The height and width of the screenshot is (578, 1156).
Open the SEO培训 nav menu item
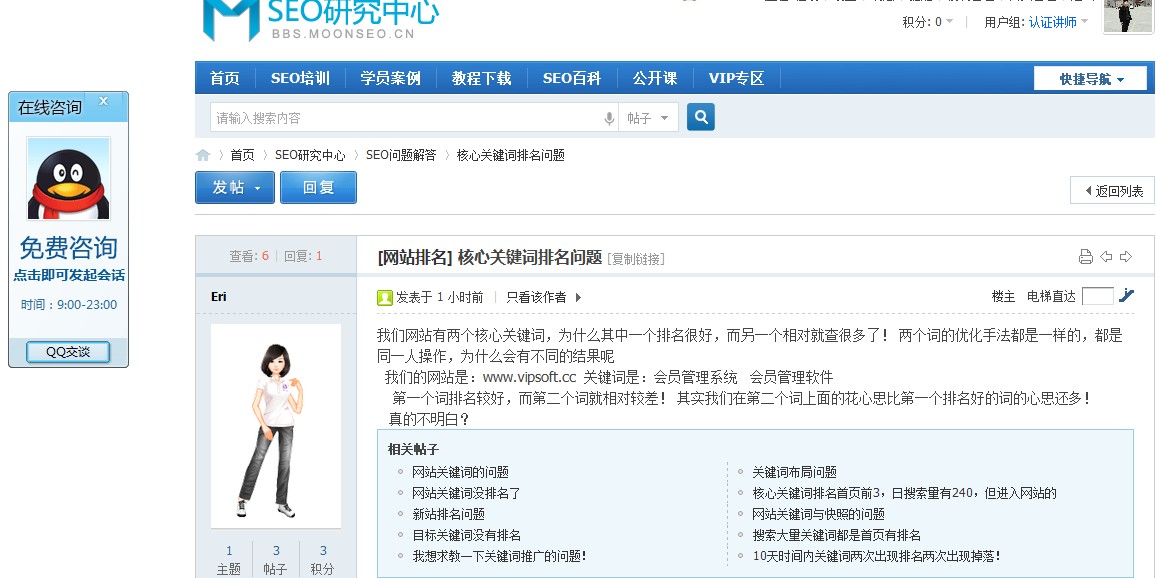(299, 78)
